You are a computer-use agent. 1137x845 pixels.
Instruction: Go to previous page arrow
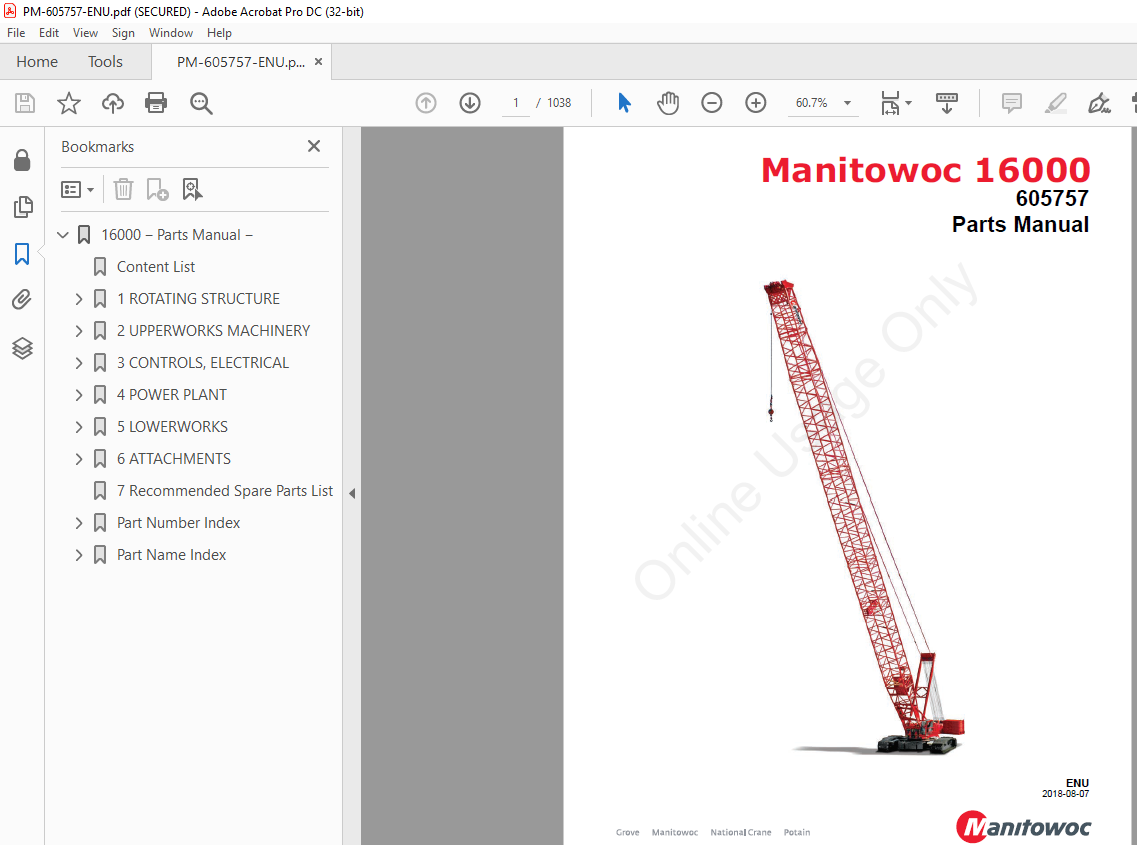pyautogui.click(x=426, y=103)
